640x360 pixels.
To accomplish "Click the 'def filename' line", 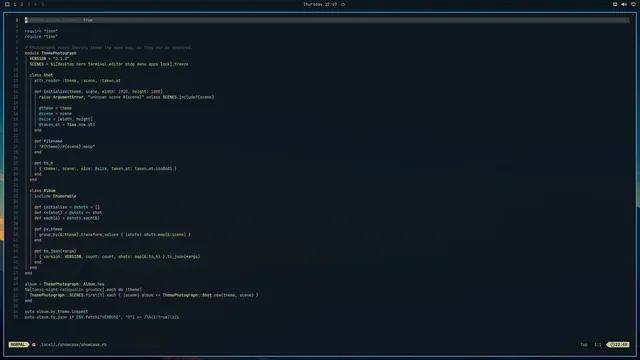I will pos(48,141).
